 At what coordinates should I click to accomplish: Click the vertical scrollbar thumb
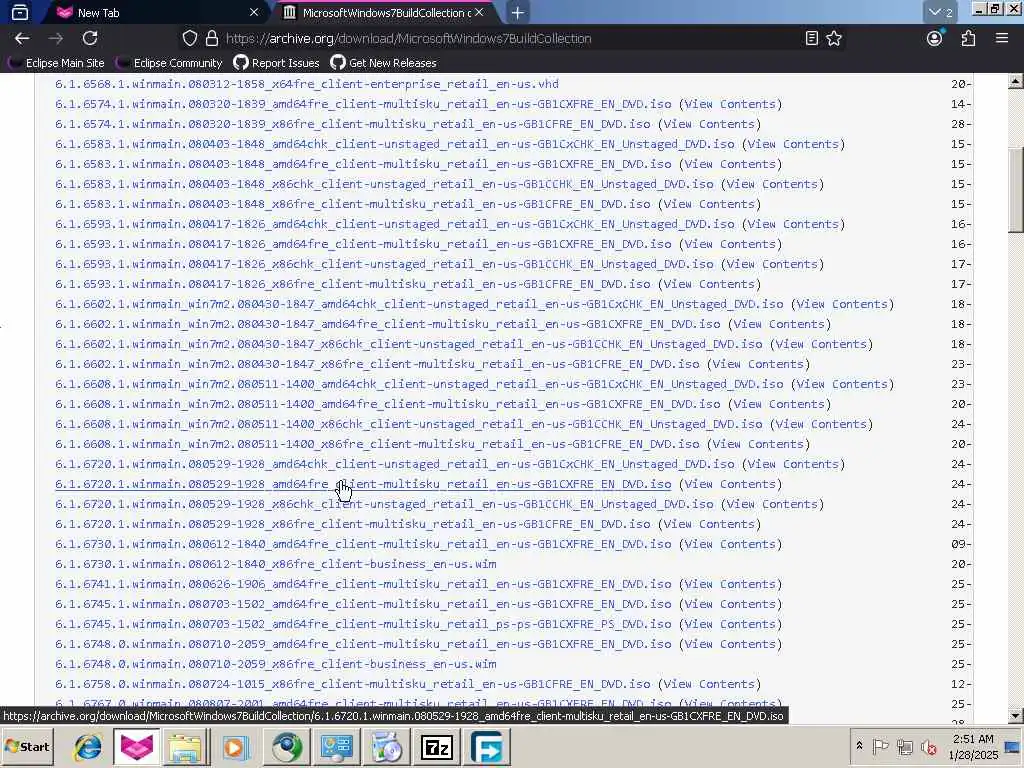1015,189
